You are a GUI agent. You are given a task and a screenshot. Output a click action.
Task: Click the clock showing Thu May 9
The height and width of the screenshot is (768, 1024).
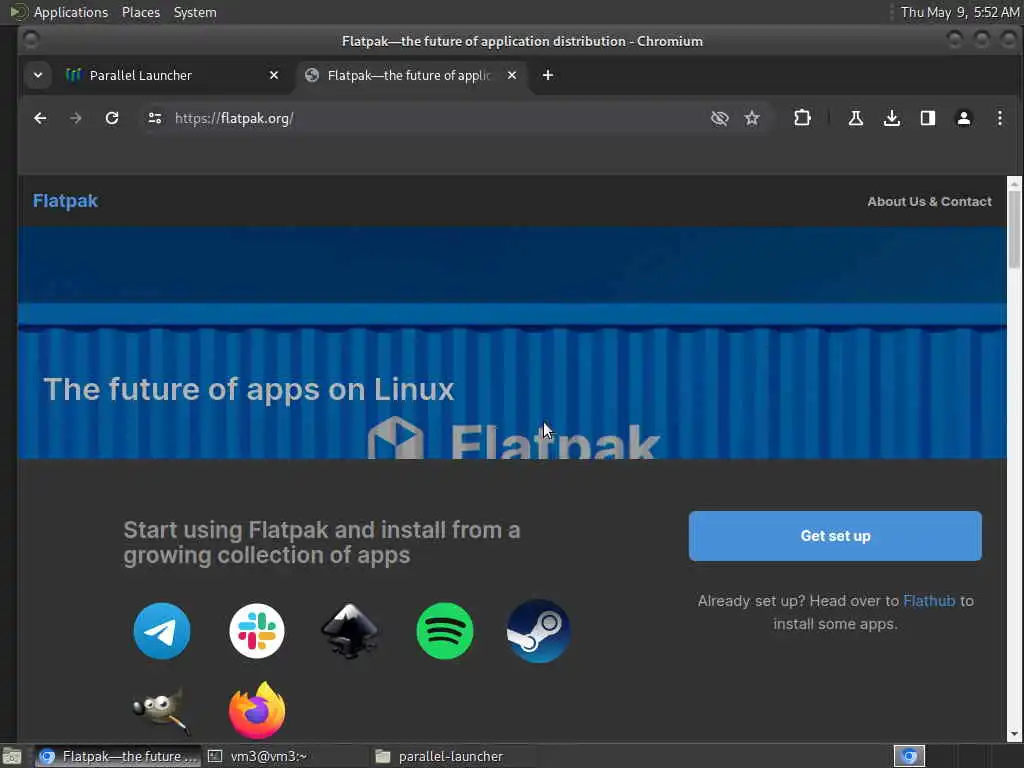(x=959, y=12)
